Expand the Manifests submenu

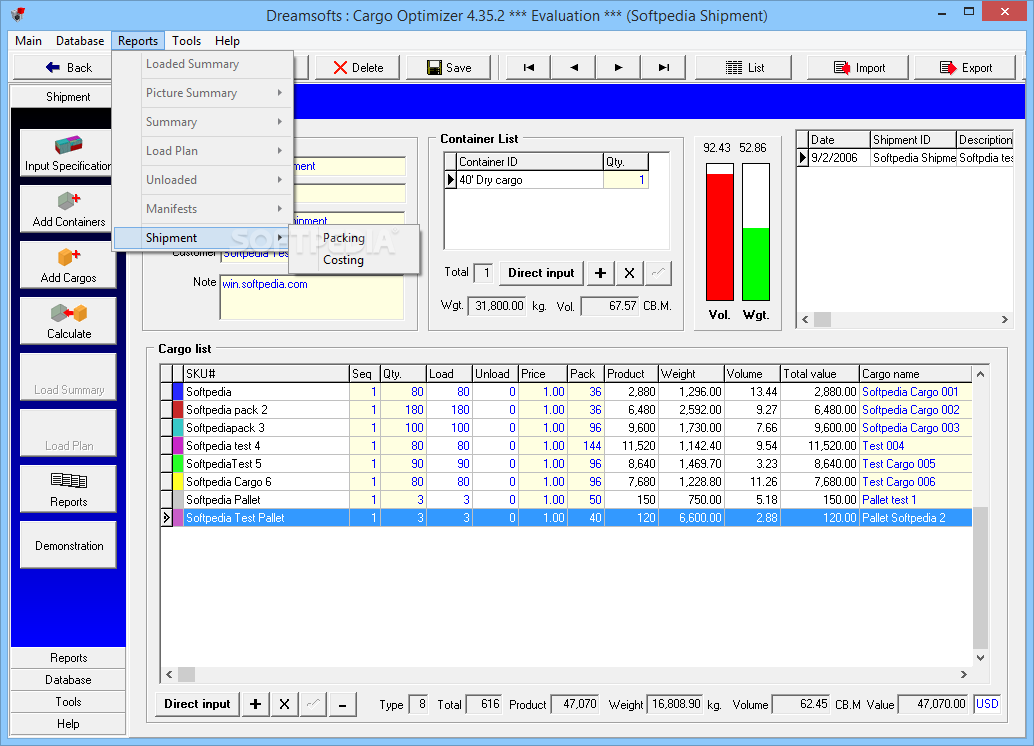click(203, 209)
